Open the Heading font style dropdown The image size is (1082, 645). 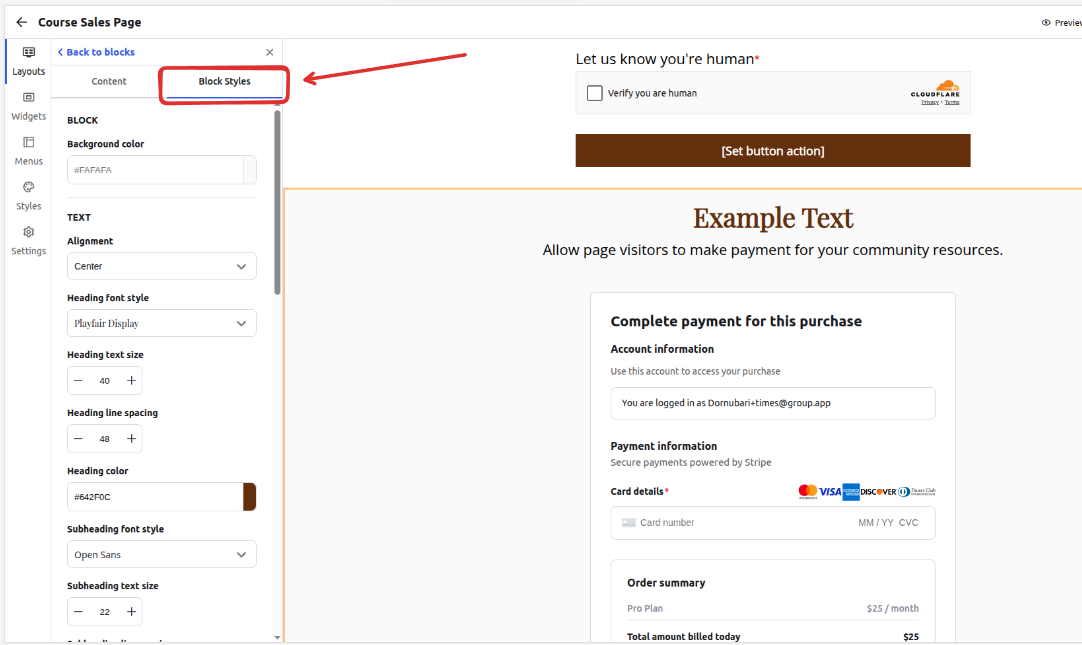tap(161, 324)
